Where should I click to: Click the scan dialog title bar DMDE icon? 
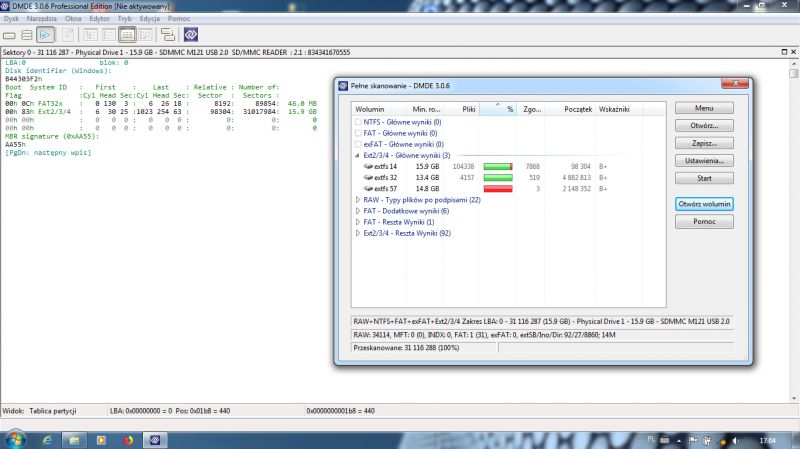(343, 86)
